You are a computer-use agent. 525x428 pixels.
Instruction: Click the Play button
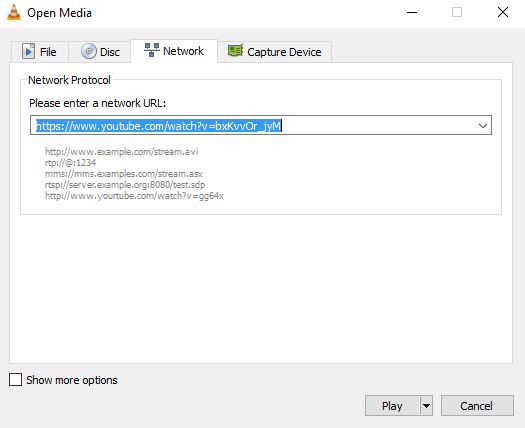(392, 406)
